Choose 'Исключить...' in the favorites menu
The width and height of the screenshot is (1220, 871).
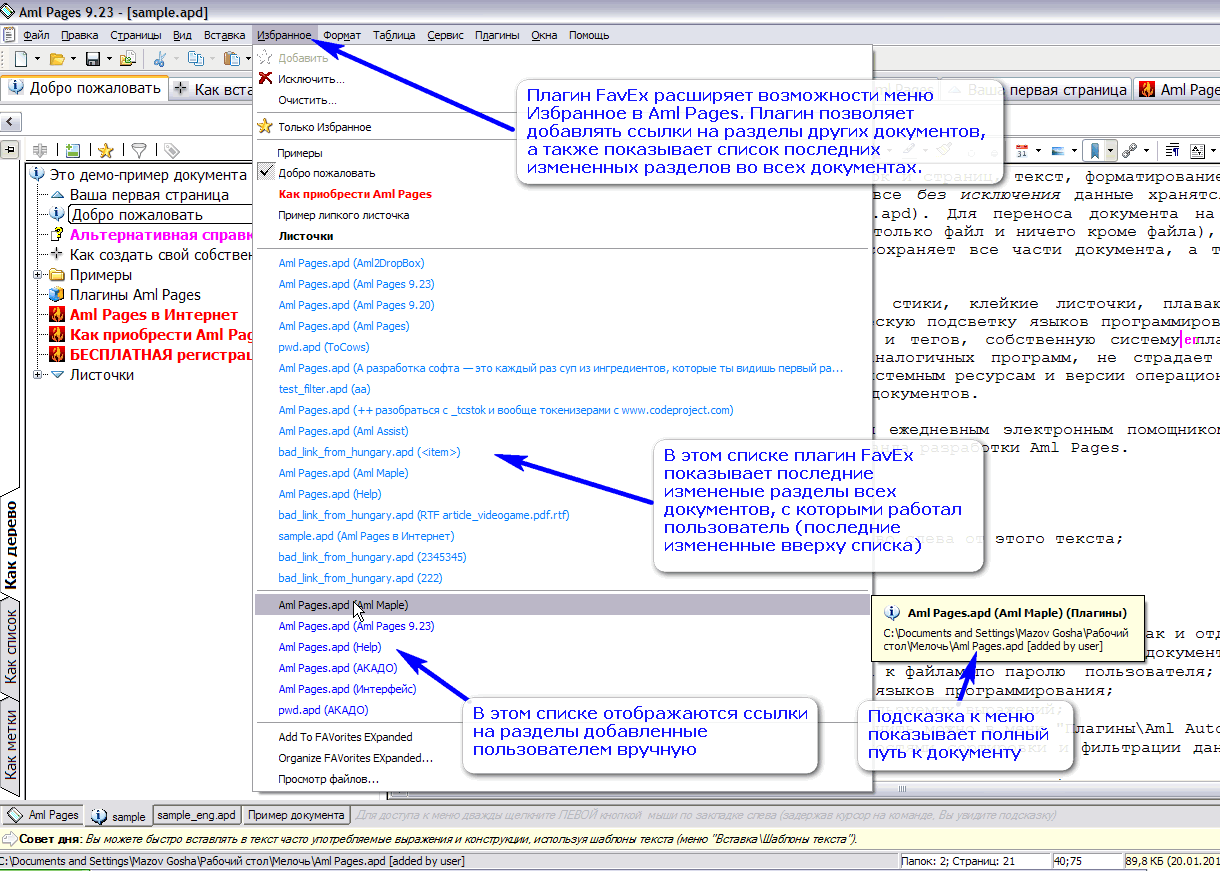(311, 79)
